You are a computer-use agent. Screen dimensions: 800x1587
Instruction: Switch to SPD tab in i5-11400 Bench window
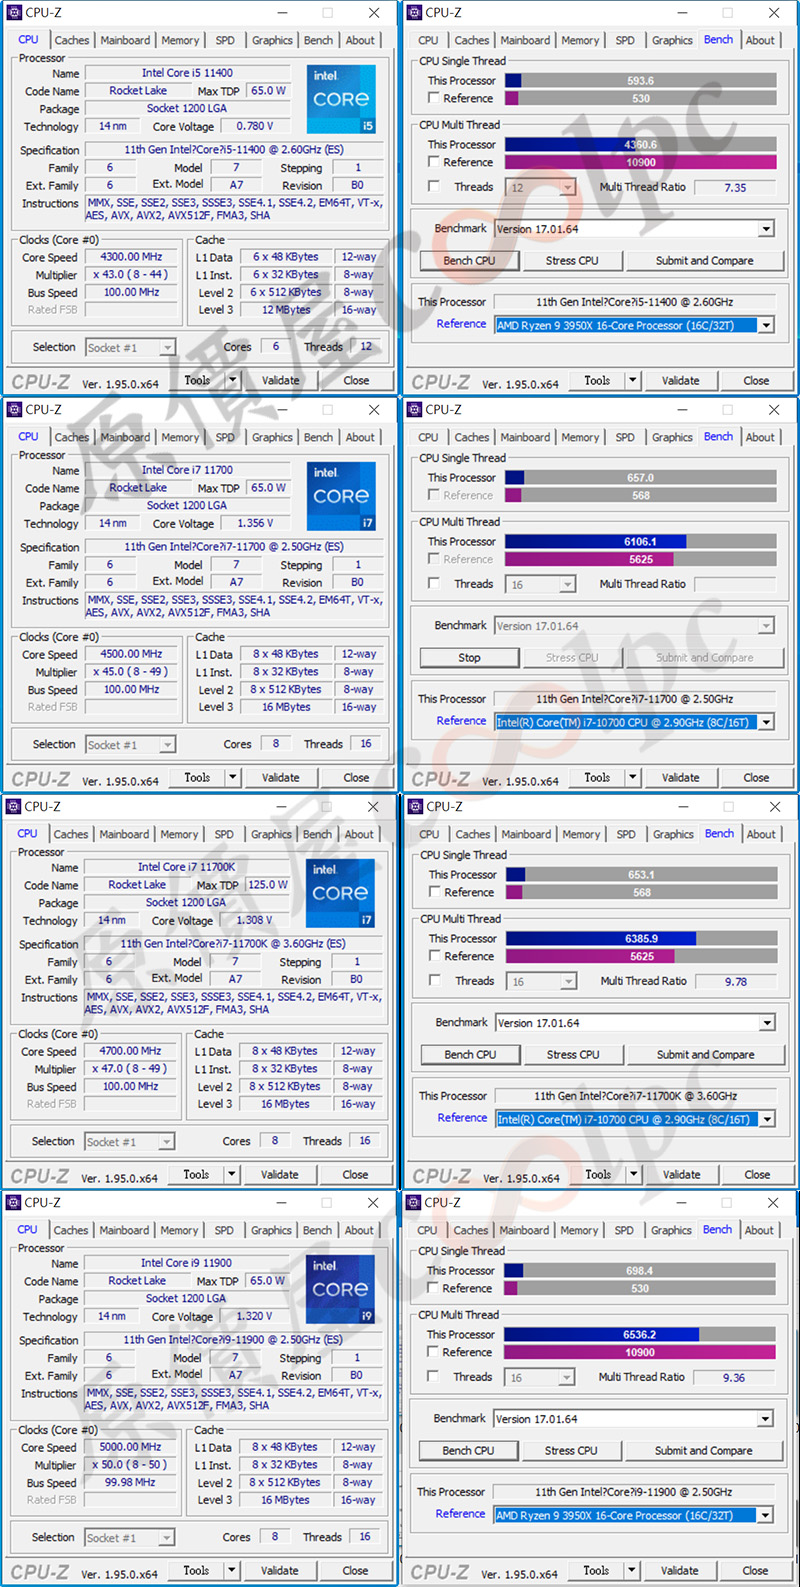625,40
